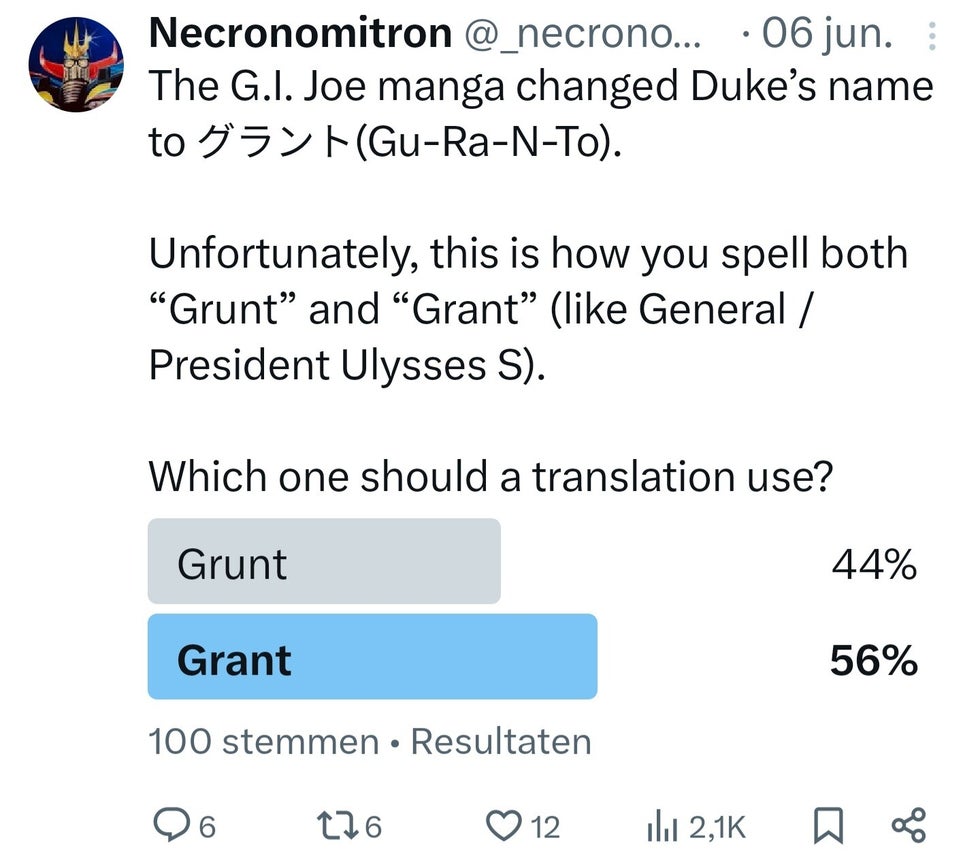The height and width of the screenshot is (858, 980).
Task: Click the 2,1K views count
Action: pos(718,827)
